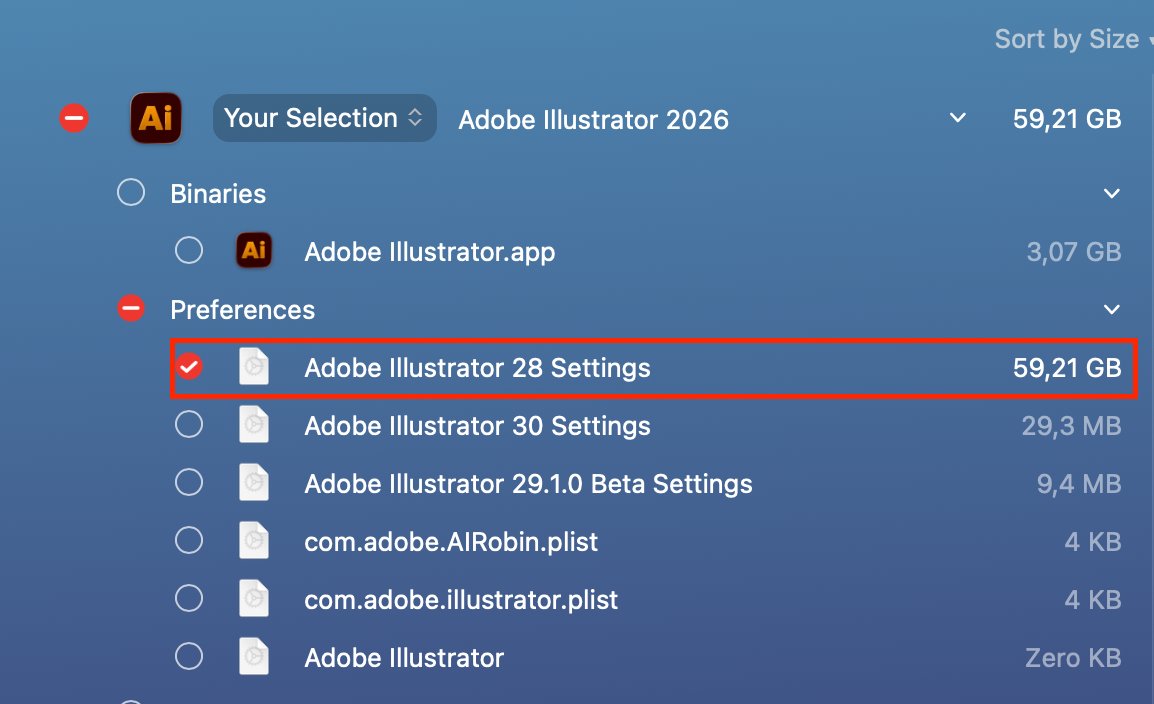The height and width of the screenshot is (704, 1154).
Task: Click the file icon of Adobe Illustrator 30 Settings
Action: [254, 424]
